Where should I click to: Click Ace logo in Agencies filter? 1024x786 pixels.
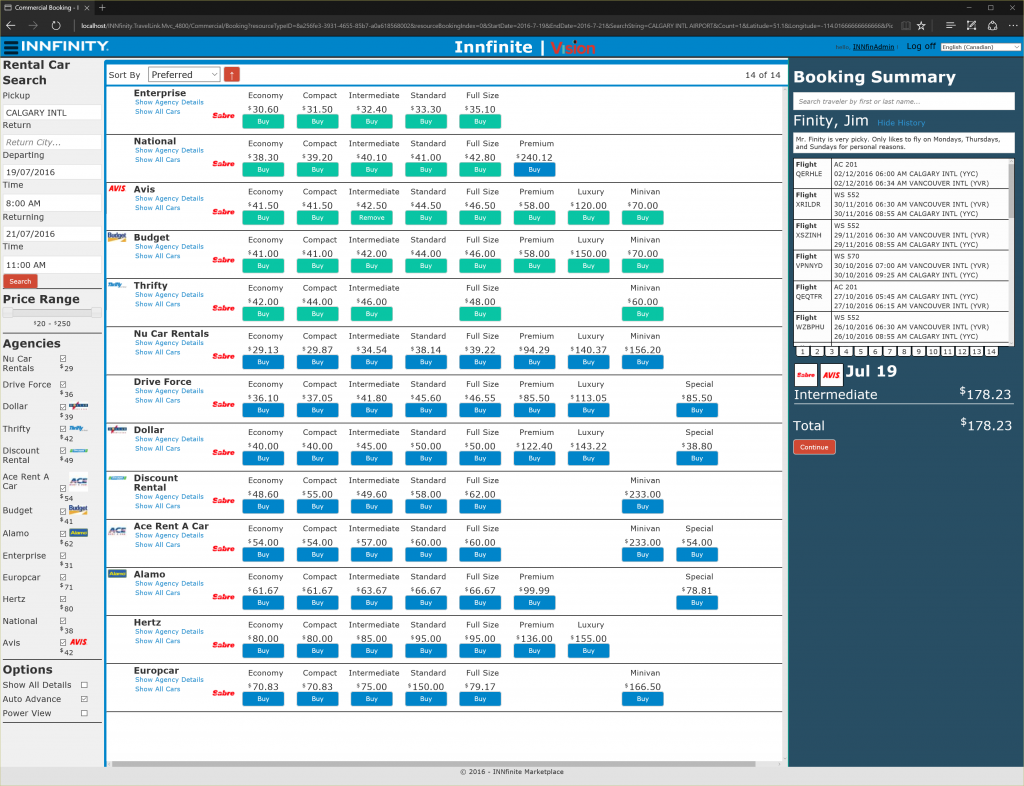click(x=78, y=481)
